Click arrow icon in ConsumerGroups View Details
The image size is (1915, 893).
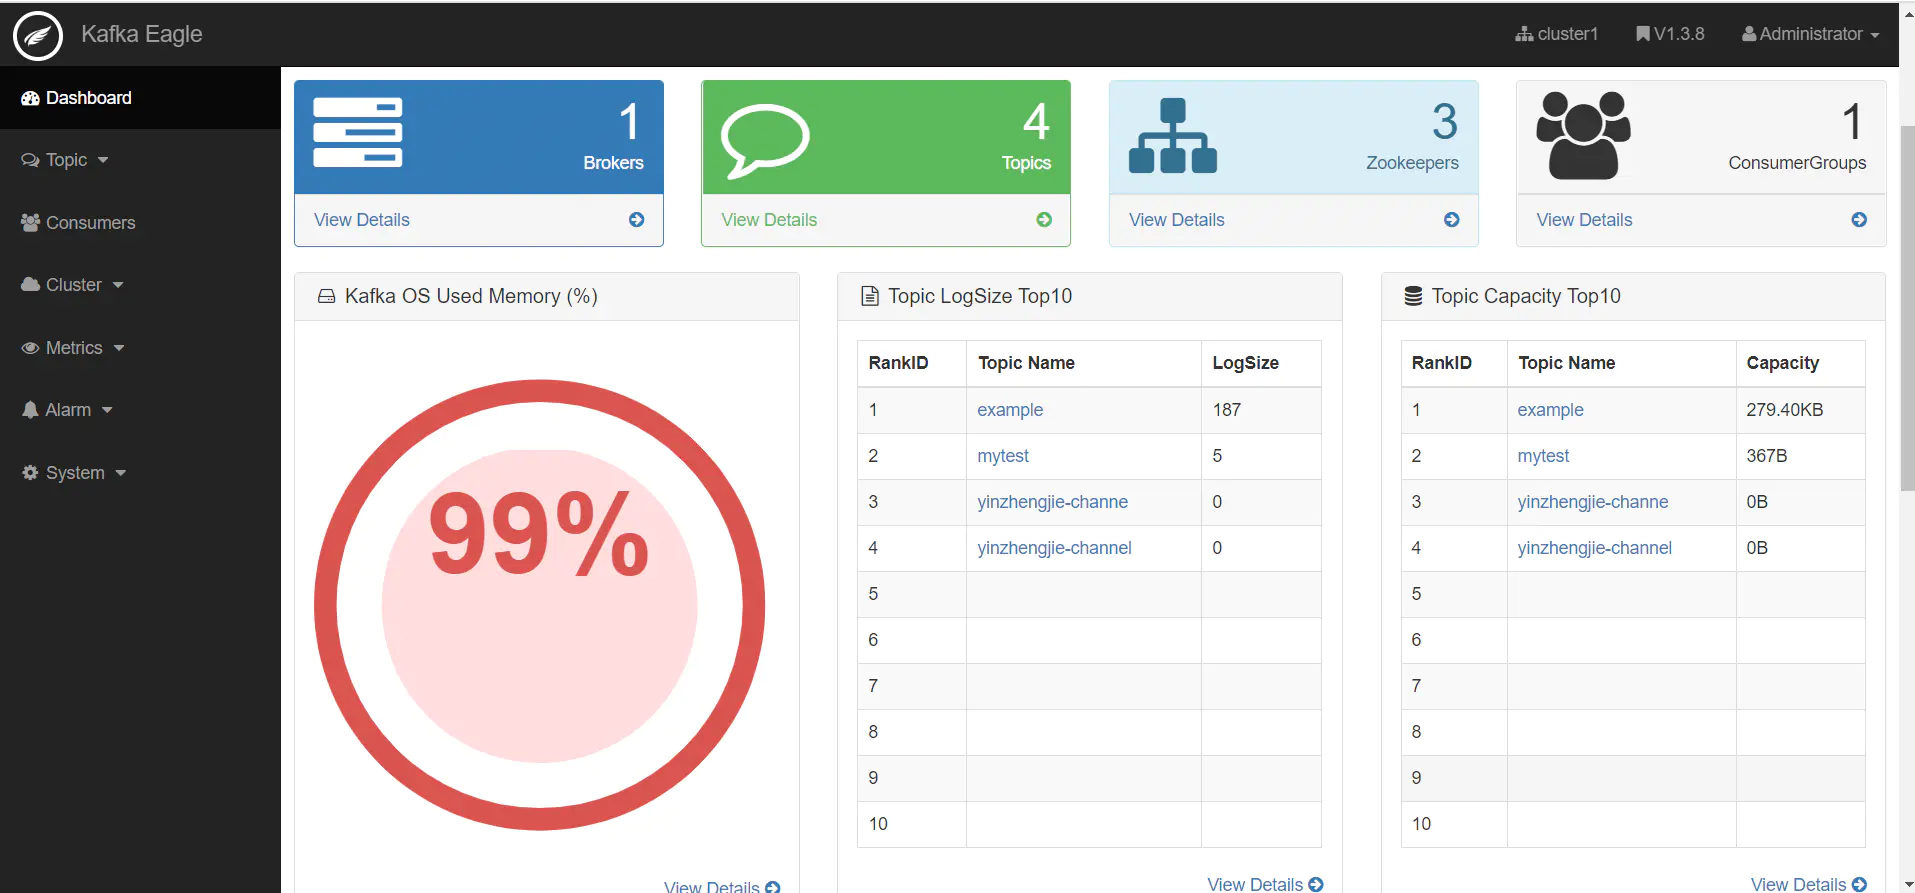[x=1858, y=220]
